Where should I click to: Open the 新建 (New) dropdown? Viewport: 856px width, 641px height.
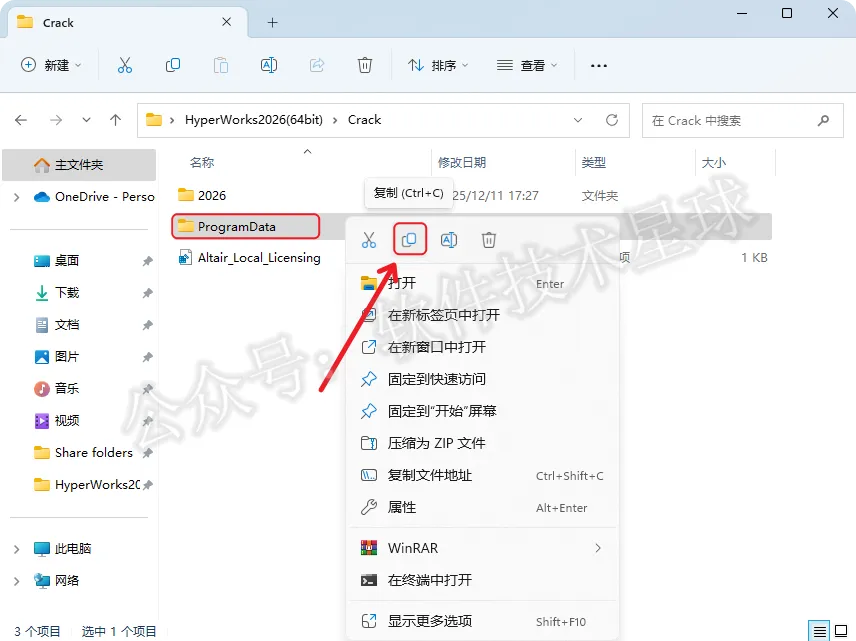tap(51, 66)
